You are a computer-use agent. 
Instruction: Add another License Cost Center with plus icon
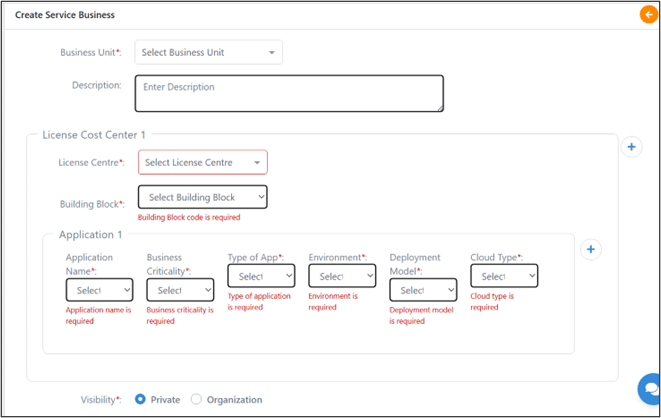tap(631, 147)
